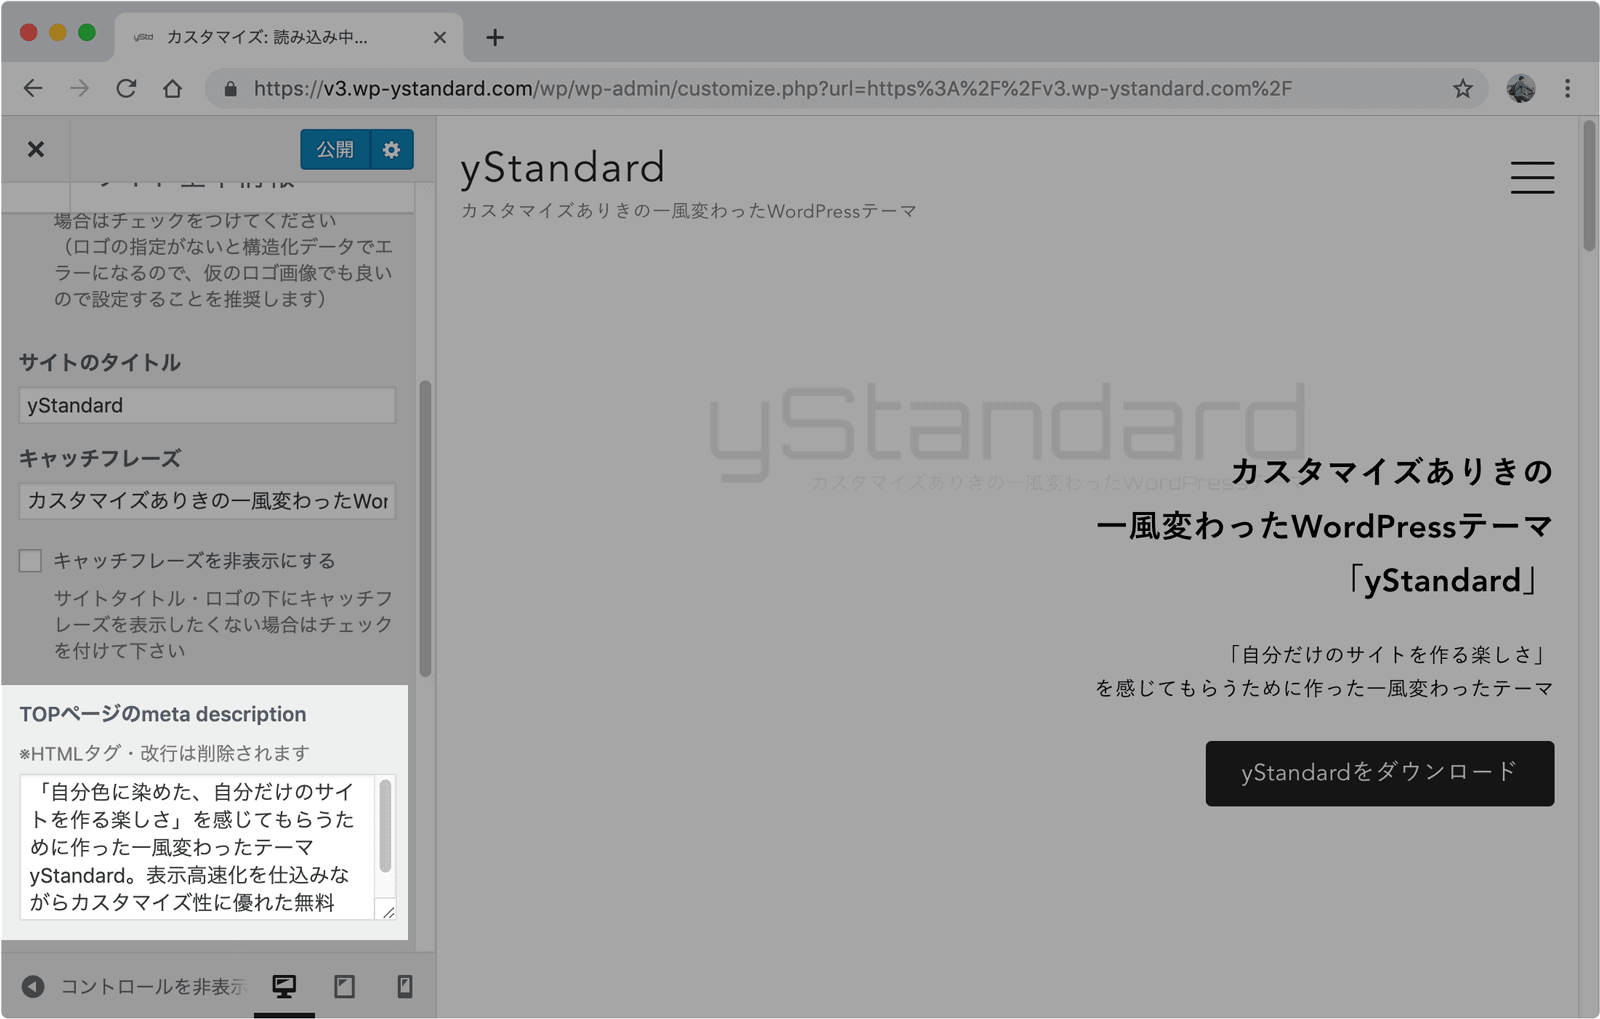Screen dimensions: 1600x1019
Task: Click the preview page scrollbar
Action: tap(1588, 186)
